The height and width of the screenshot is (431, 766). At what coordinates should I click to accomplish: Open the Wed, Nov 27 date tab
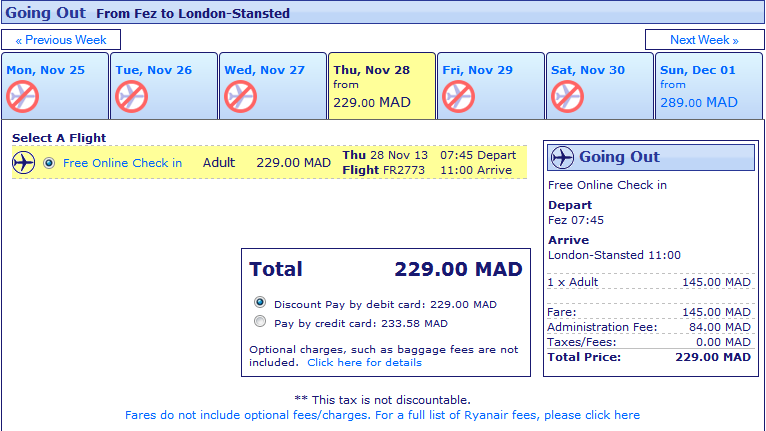coord(273,86)
